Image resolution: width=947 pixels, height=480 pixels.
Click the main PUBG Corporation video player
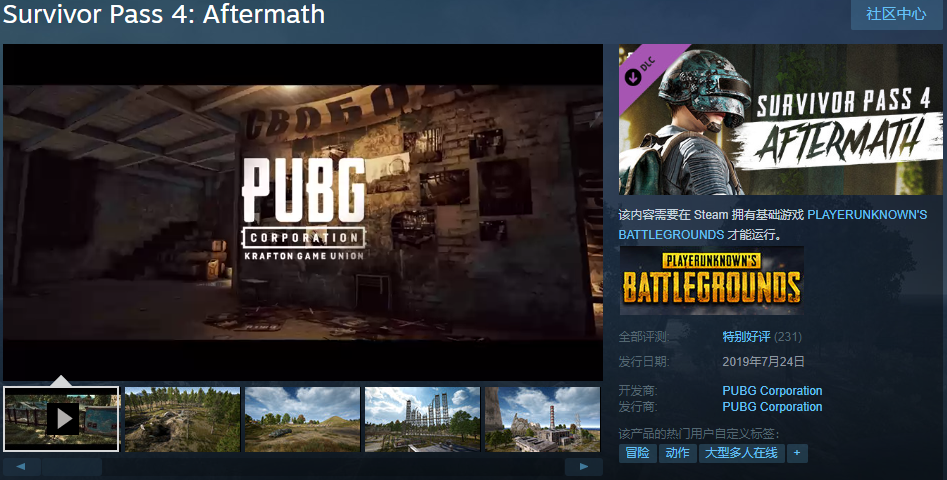coord(303,213)
